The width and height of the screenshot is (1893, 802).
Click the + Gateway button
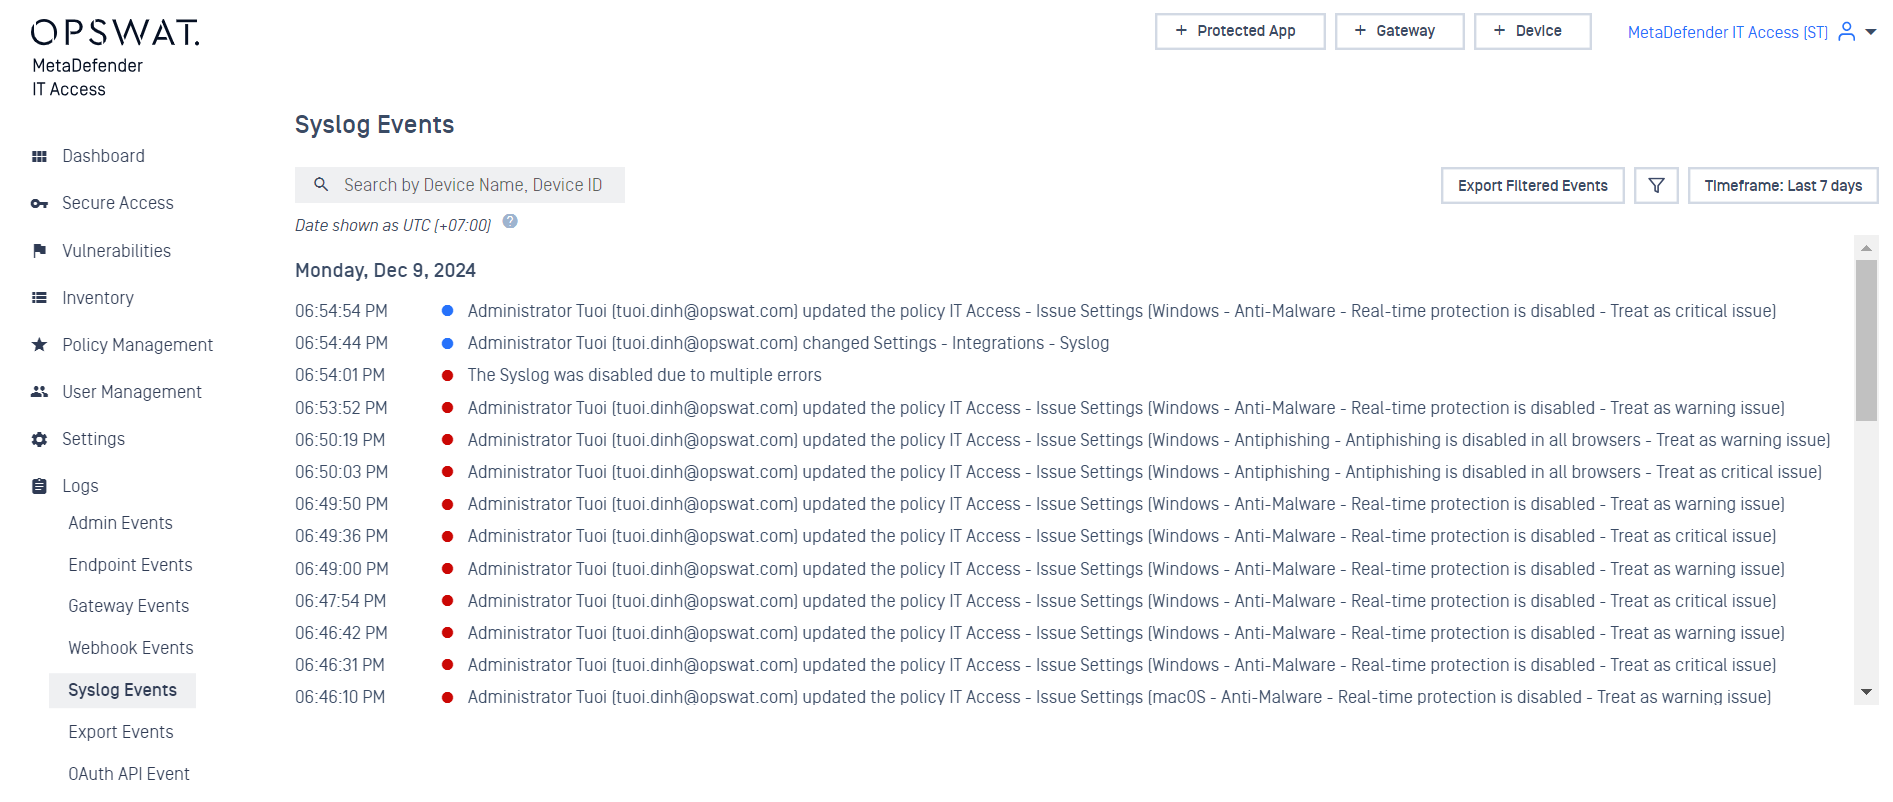tap(1399, 31)
